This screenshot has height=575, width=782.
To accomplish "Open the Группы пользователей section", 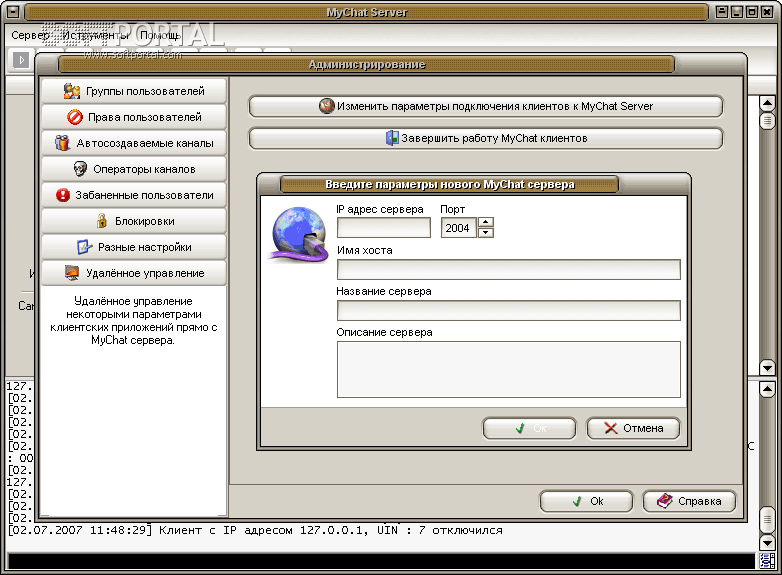I will [x=134, y=91].
